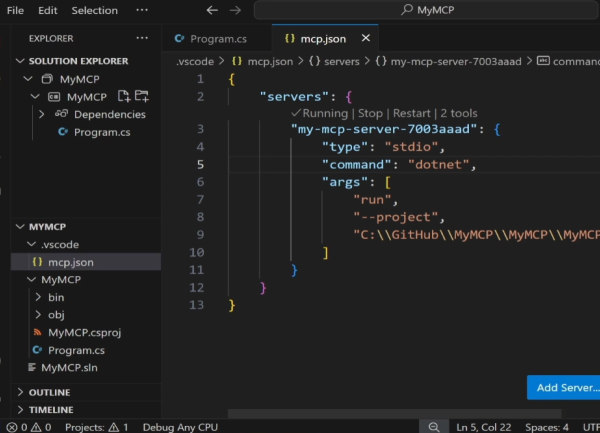Click the horizontal editor scrollbar
This screenshot has width=600, height=433.
pyautogui.click(x=395, y=413)
